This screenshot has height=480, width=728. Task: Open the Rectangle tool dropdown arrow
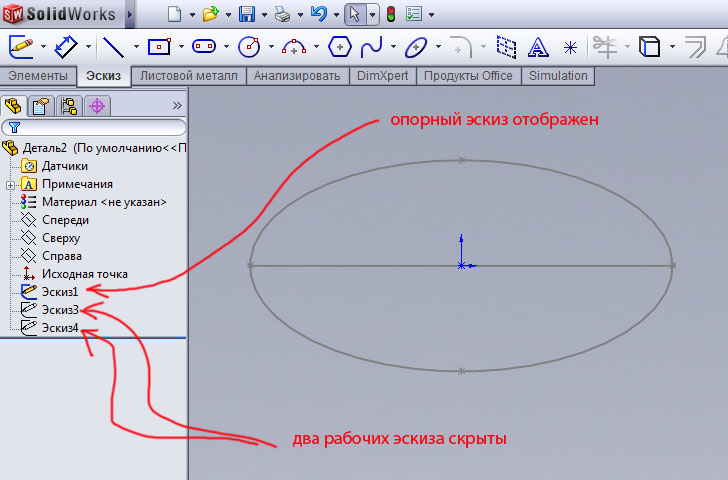179,46
